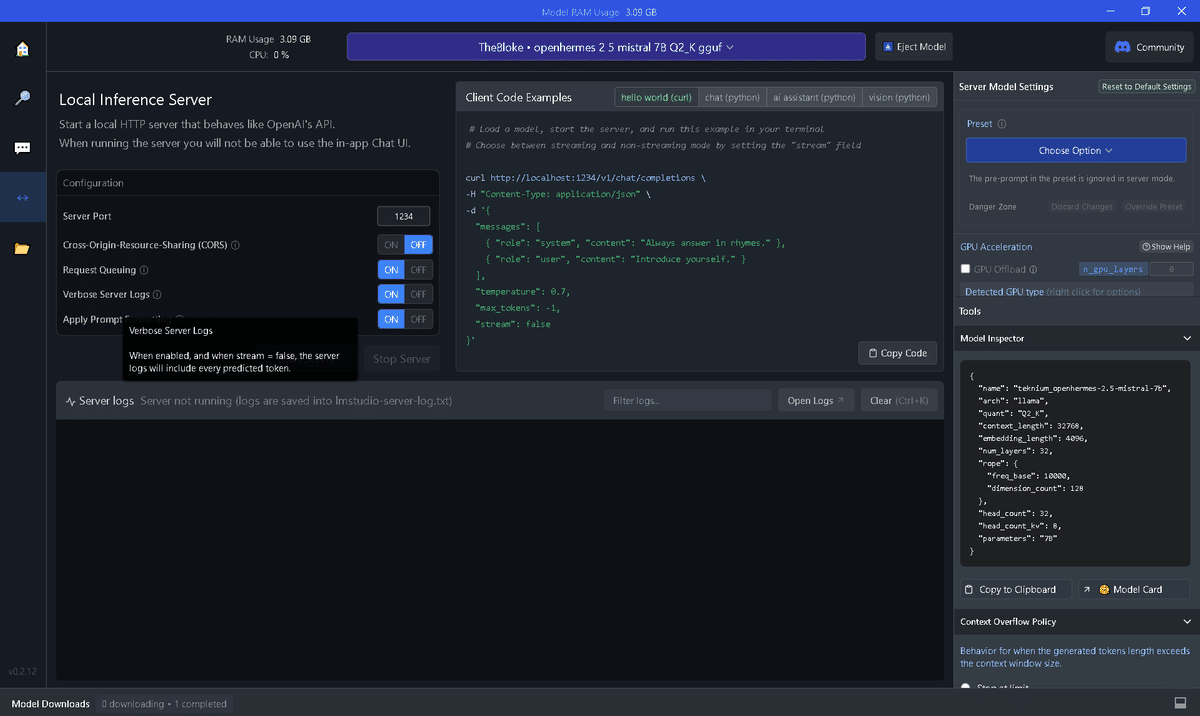
Task: Click Reset to Default Settings
Action: (1146, 87)
